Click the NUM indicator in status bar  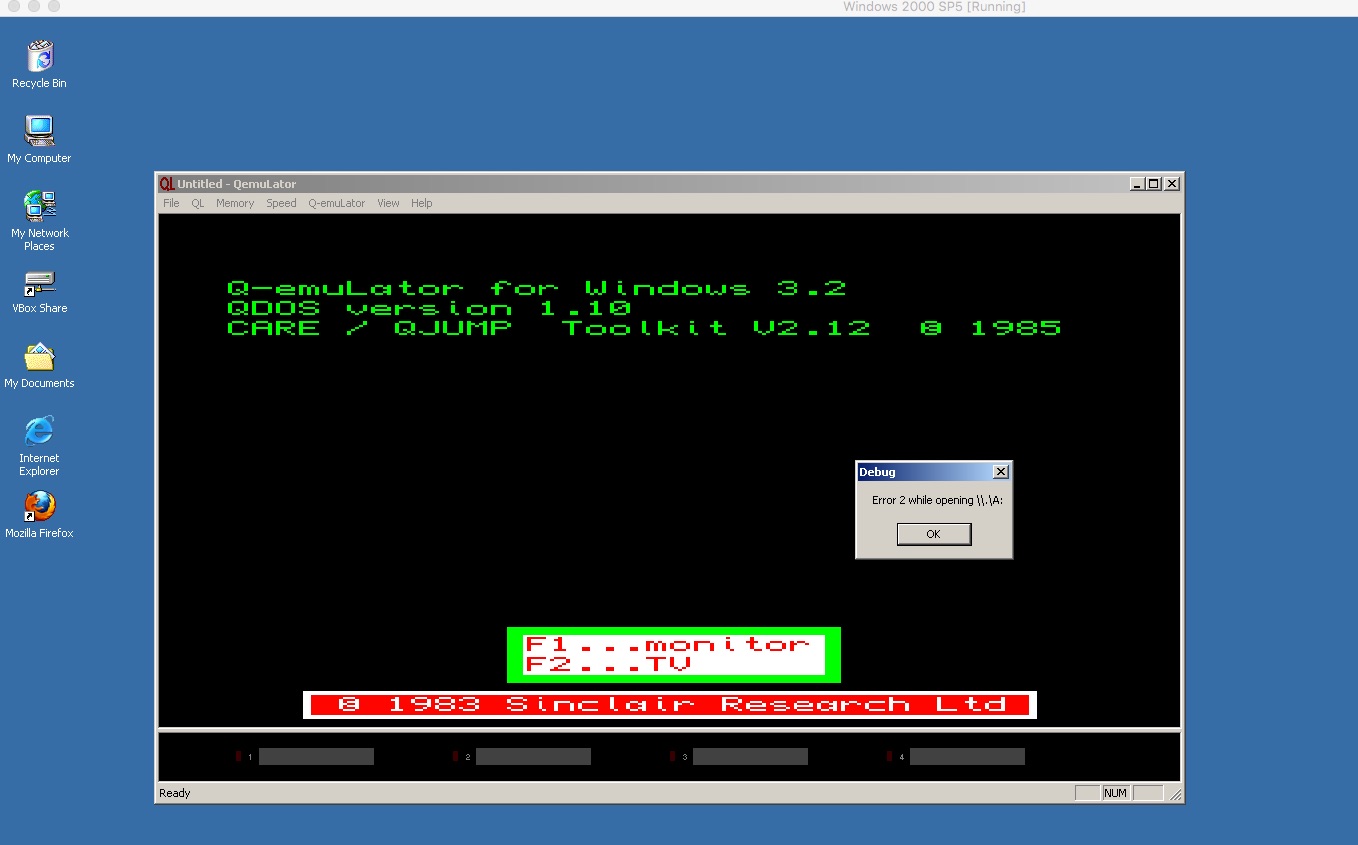pyautogui.click(x=1116, y=793)
